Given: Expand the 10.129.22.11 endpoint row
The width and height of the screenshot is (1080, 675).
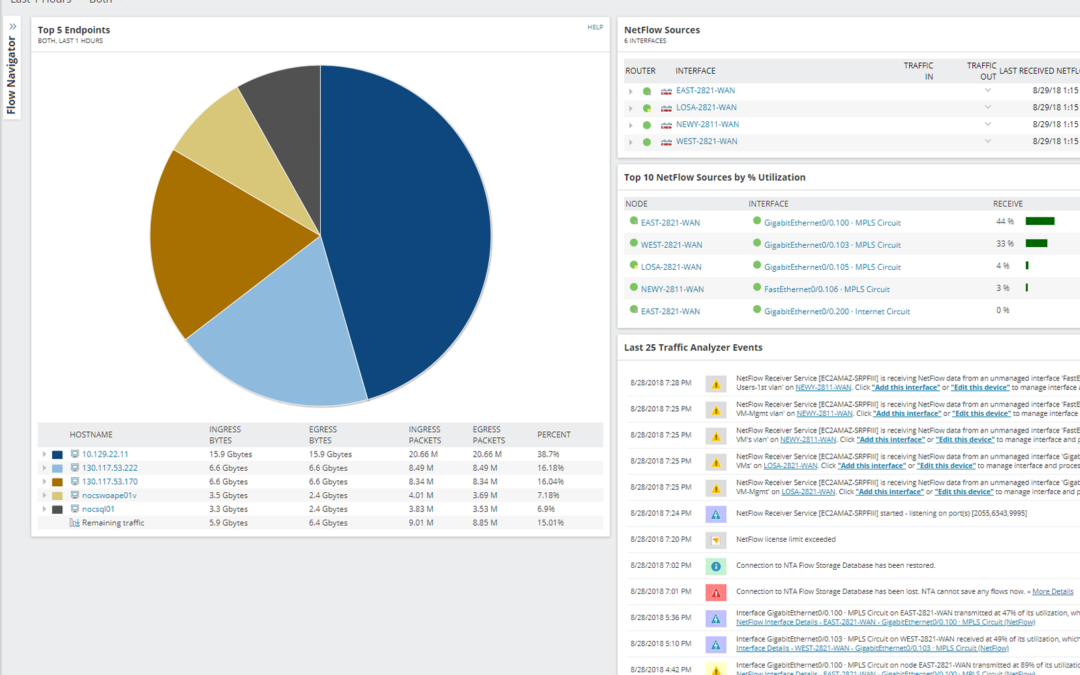Looking at the screenshot, I should click(44, 455).
